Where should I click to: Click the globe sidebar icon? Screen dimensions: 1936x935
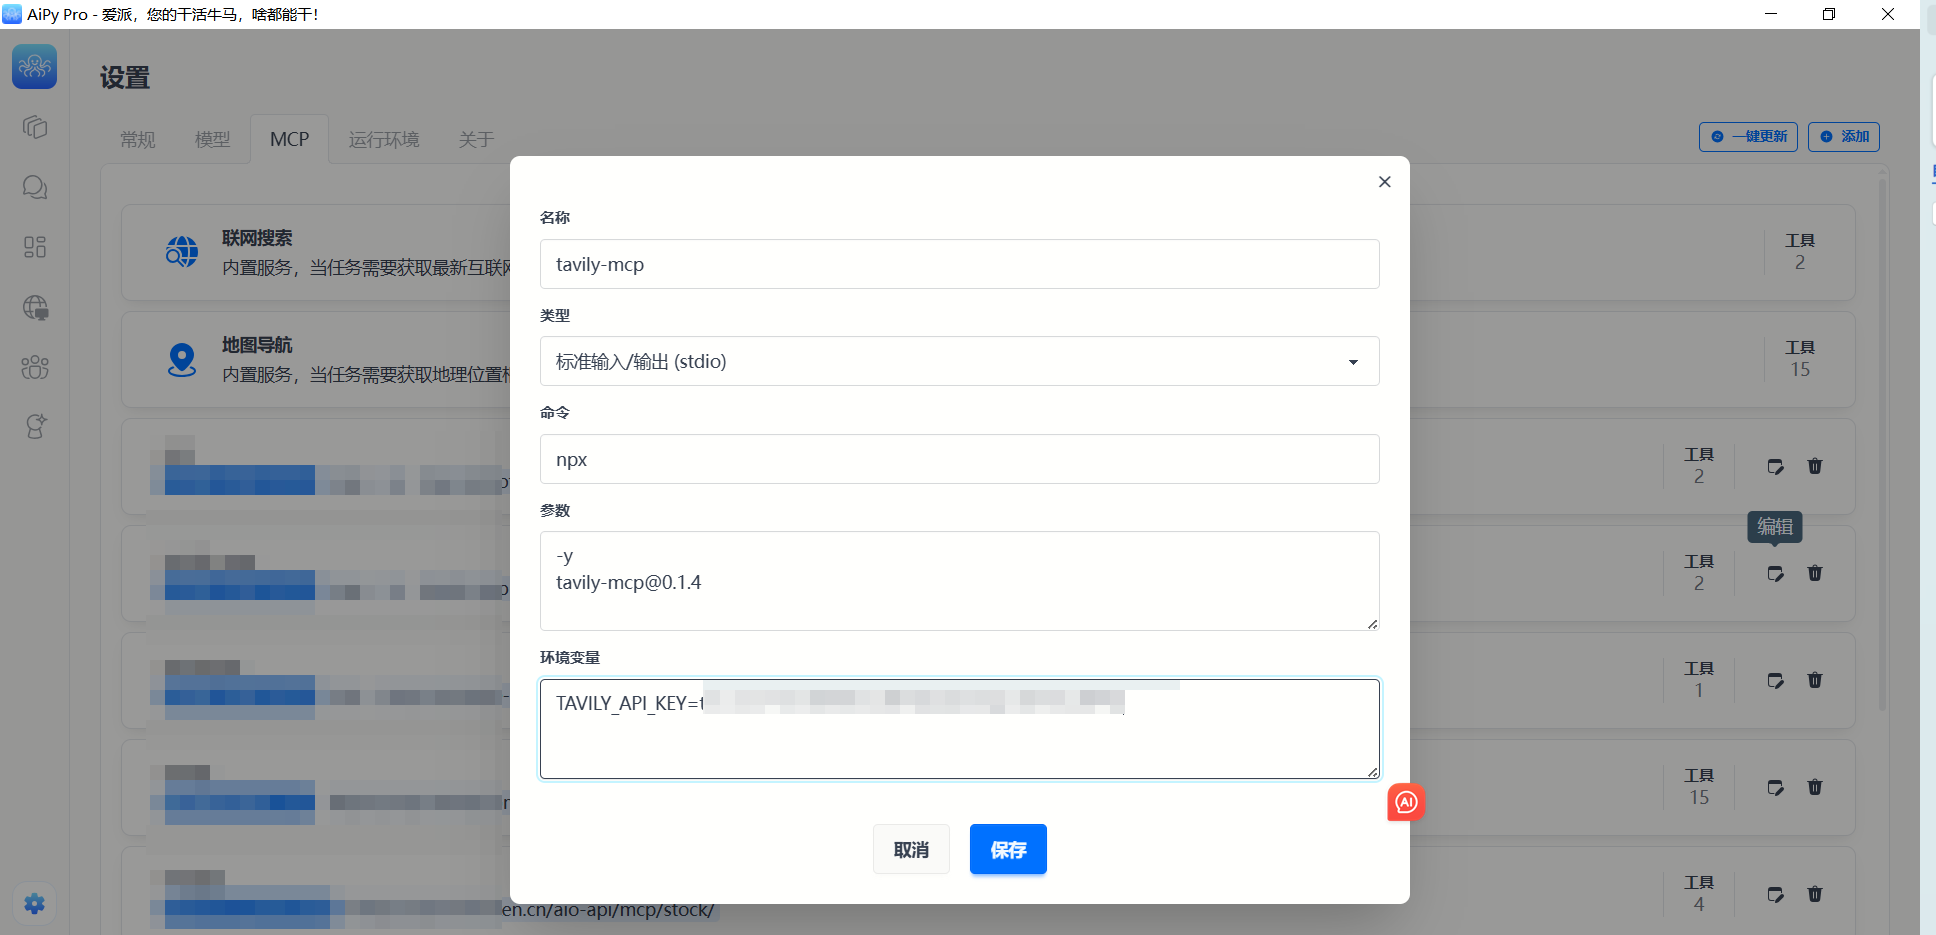[x=35, y=308]
